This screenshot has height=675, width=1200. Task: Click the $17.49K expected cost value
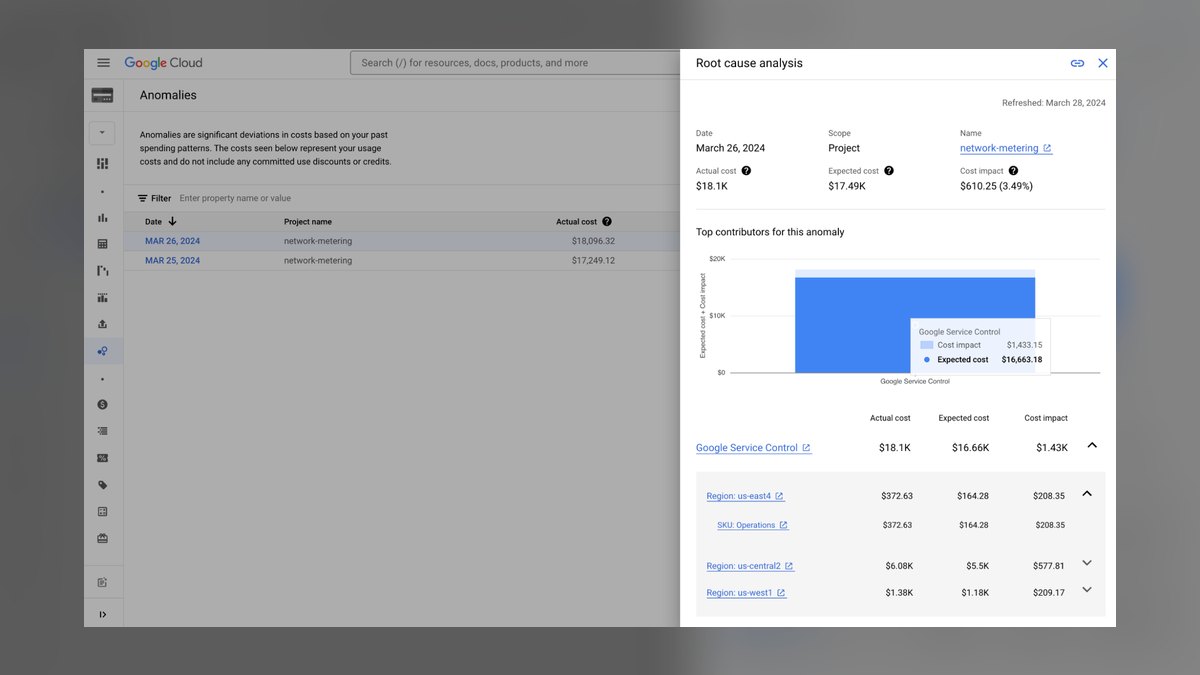point(847,186)
